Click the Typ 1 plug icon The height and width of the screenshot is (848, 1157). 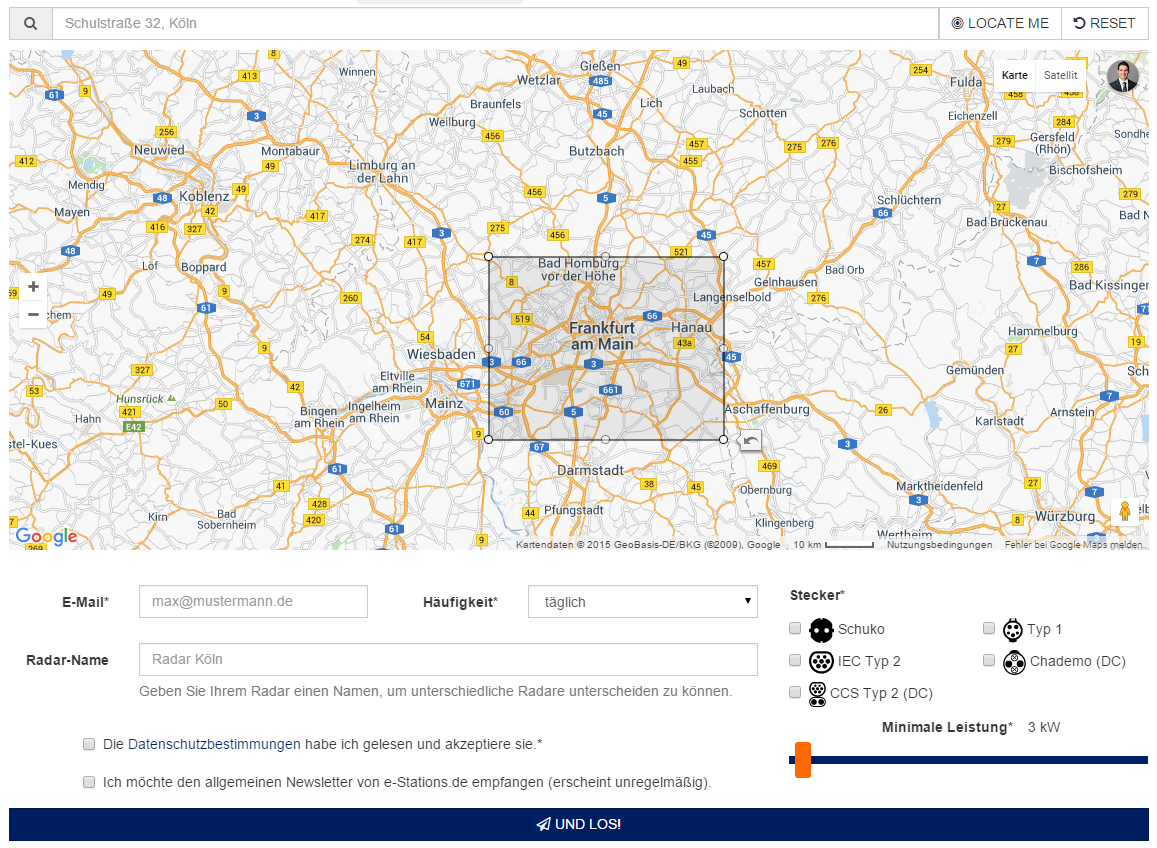[x=1012, y=630]
